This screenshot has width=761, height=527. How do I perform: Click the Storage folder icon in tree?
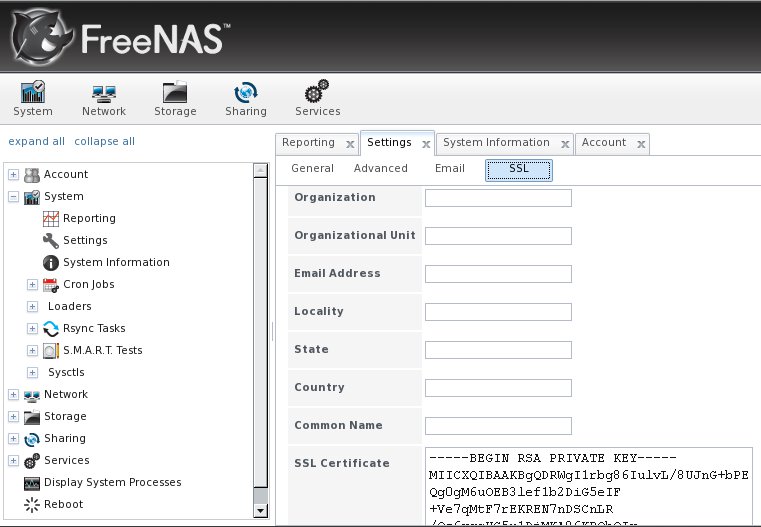(32, 417)
